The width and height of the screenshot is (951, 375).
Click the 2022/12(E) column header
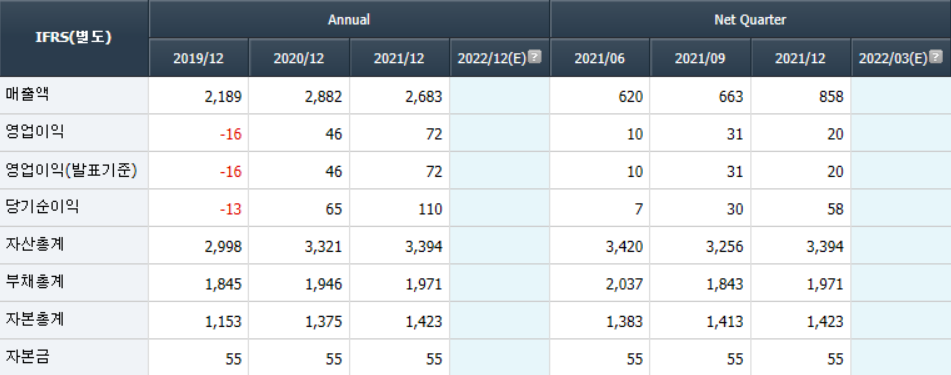[500, 58]
